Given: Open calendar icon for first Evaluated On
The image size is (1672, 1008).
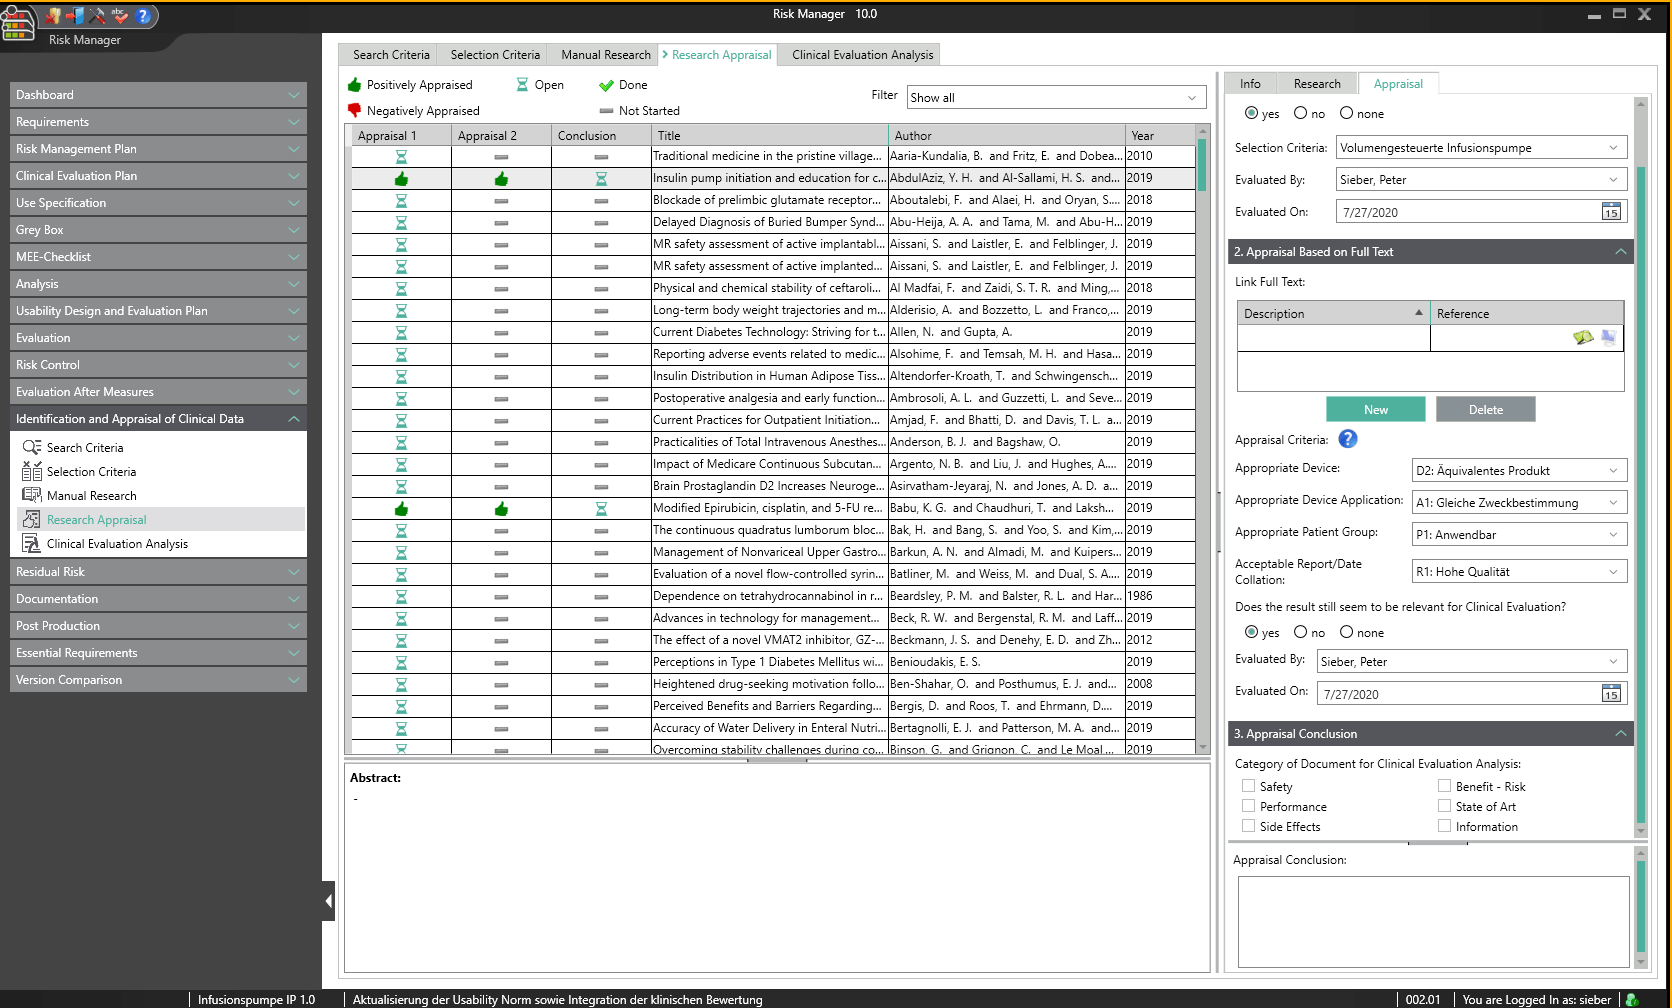Looking at the screenshot, I should (x=1610, y=212).
